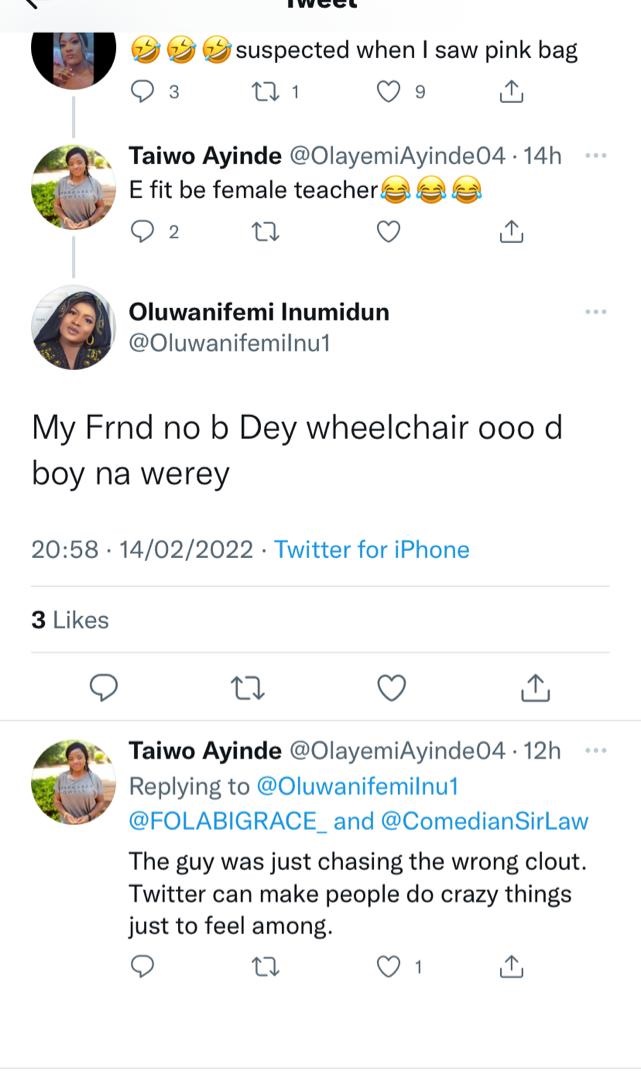641x1080 pixels.
Task: Share the 'pink bag' tweet
Action: 510,93
